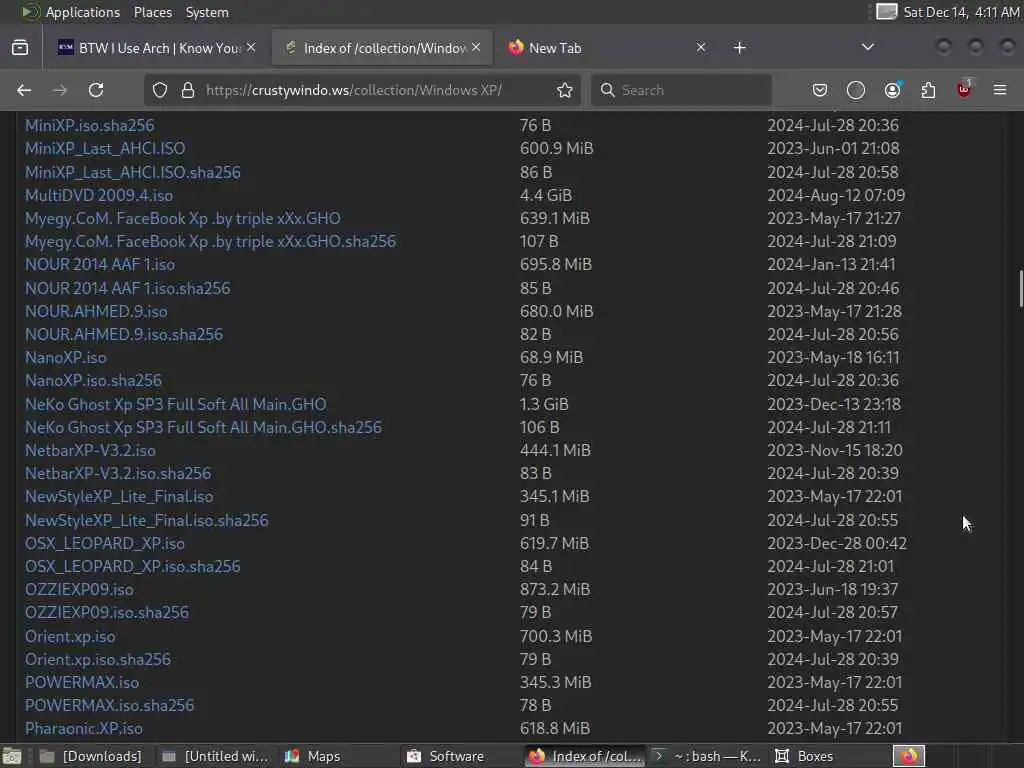
Task: Open NOUR 2014 AAF 1.iso link
Action: [x=100, y=264]
